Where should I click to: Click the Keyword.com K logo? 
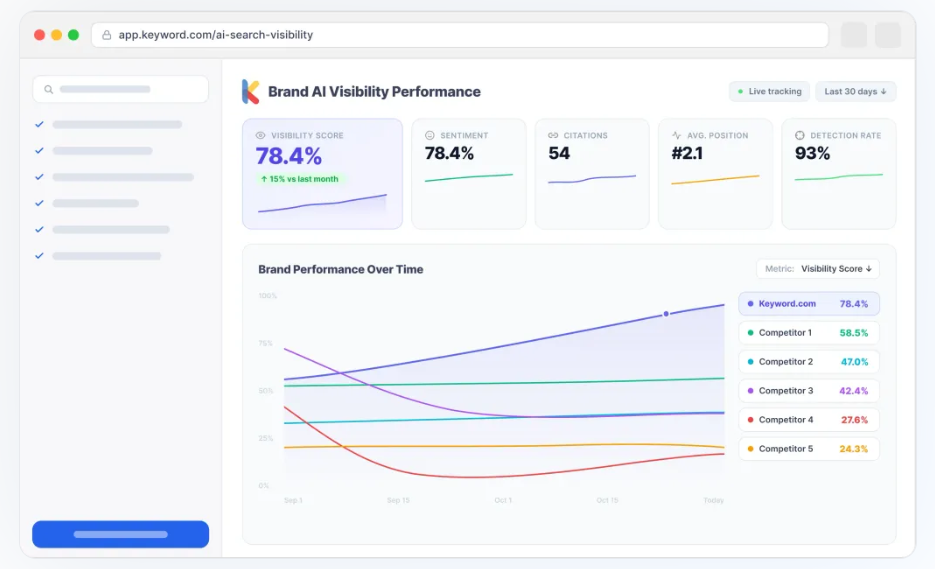pos(250,92)
